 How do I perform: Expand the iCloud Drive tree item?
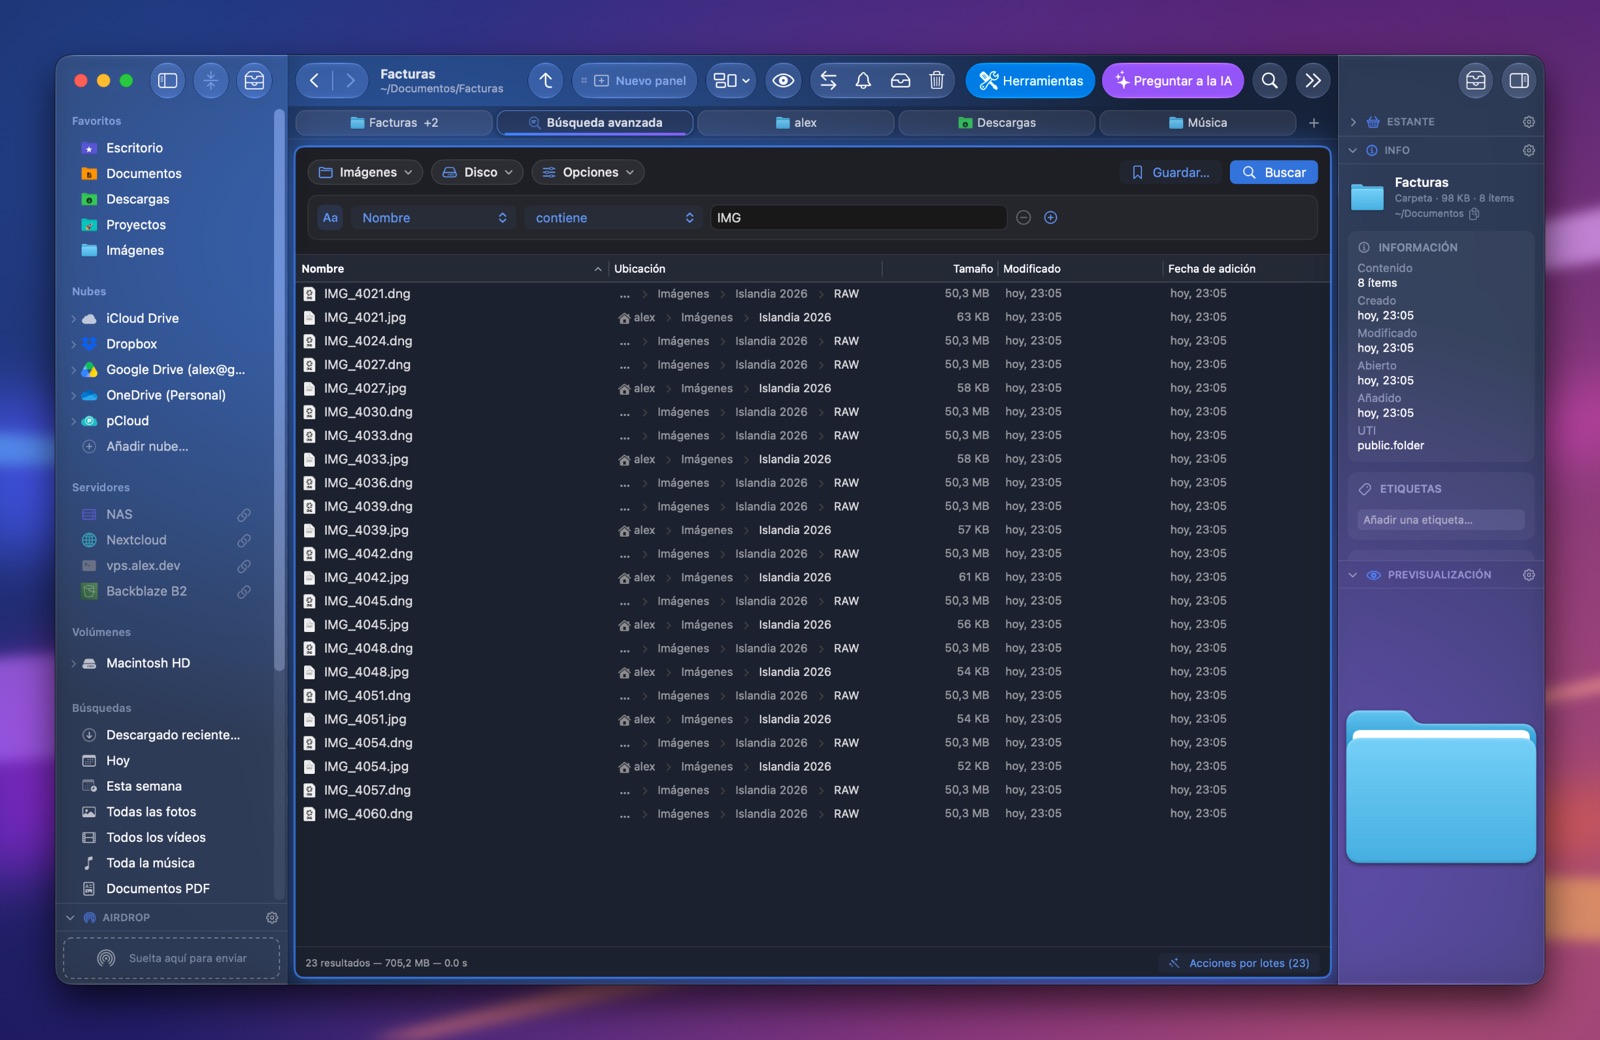tap(74, 319)
